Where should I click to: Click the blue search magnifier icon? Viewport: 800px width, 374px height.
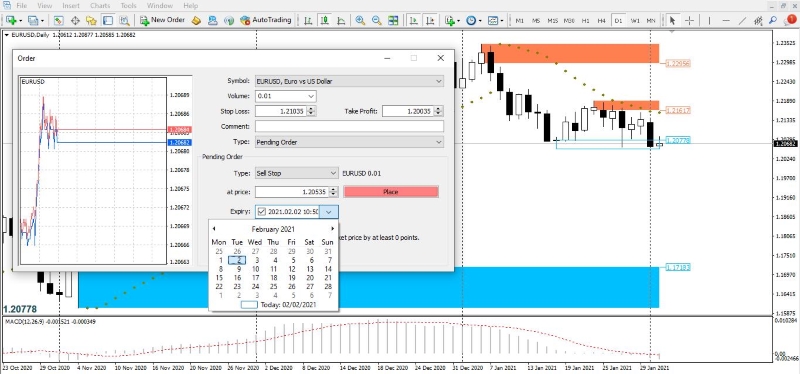coord(773,20)
